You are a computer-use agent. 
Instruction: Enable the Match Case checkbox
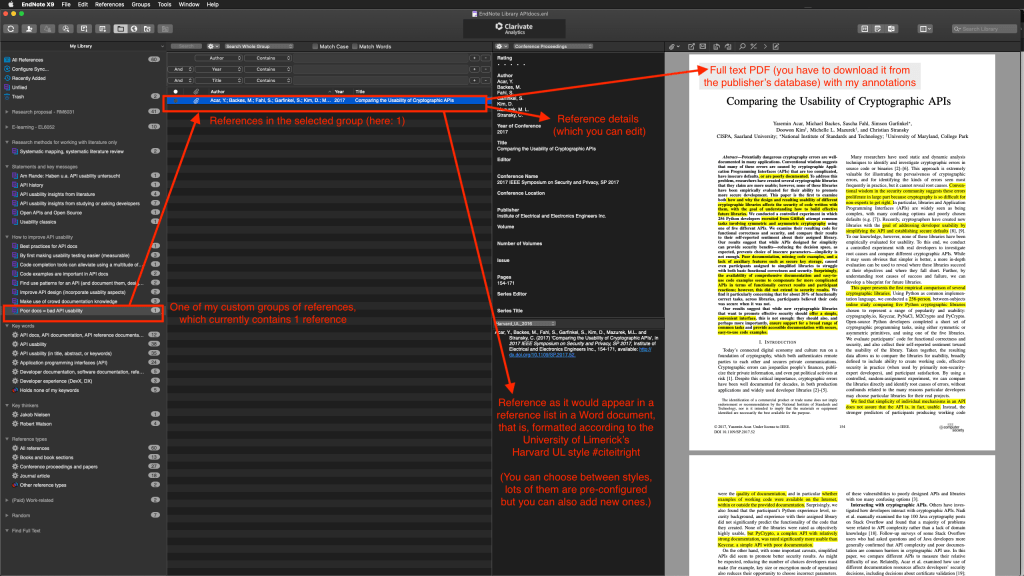coord(317,46)
